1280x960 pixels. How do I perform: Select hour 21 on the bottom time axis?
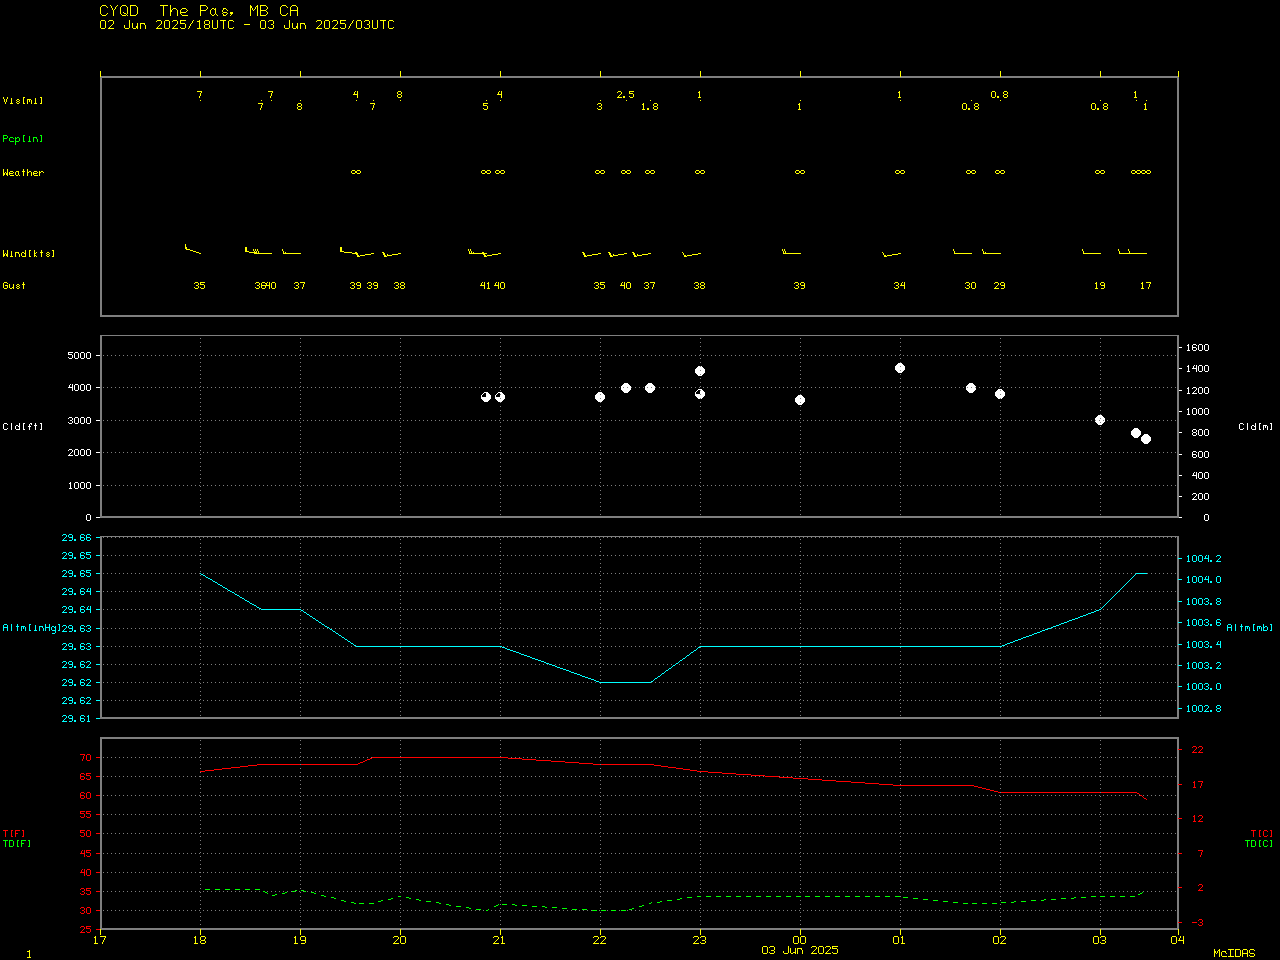pos(500,939)
